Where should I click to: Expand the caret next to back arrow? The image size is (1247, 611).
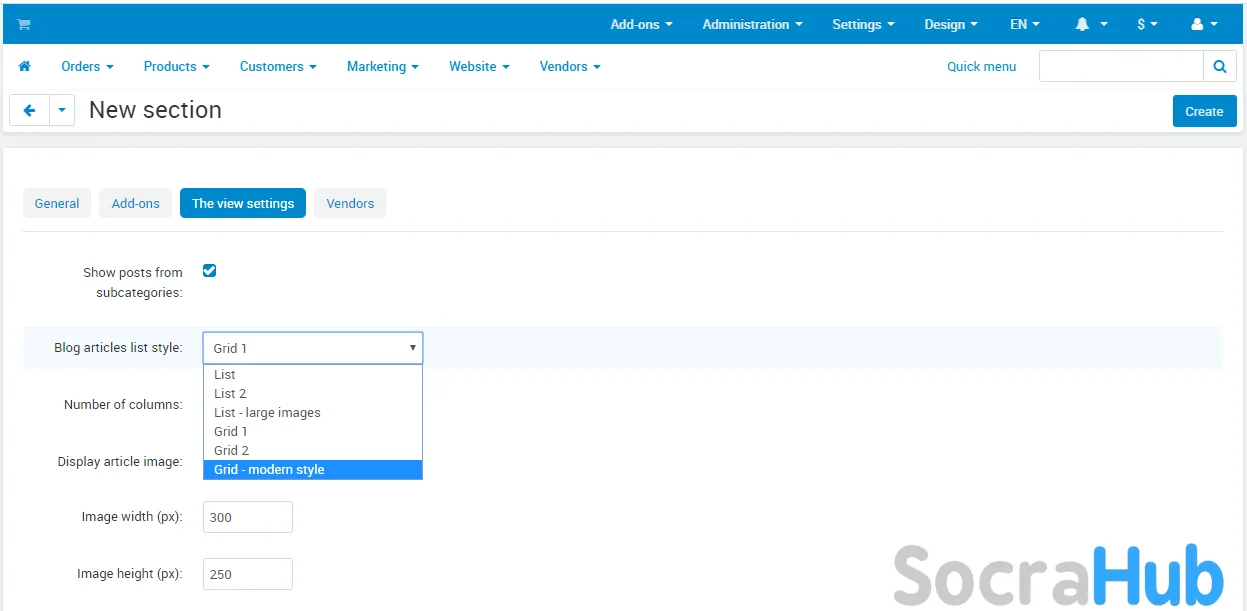coord(62,111)
